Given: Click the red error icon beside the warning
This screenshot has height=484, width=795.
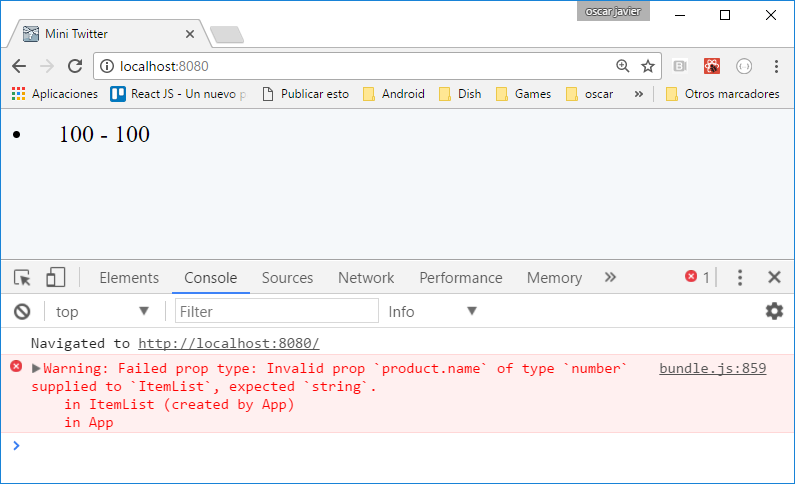Looking at the screenshot, I should pyautogui.click(x=16, y=366).
